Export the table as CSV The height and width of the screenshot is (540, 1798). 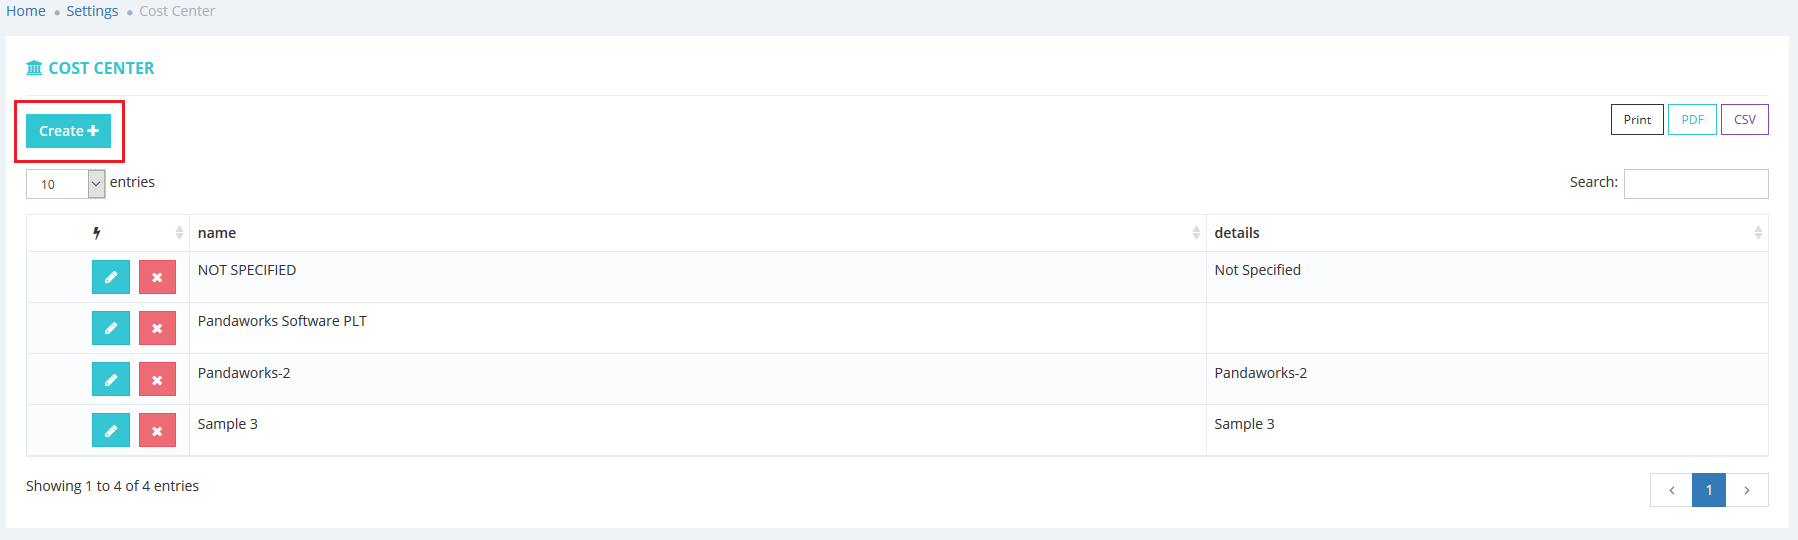click(1744, 120)
